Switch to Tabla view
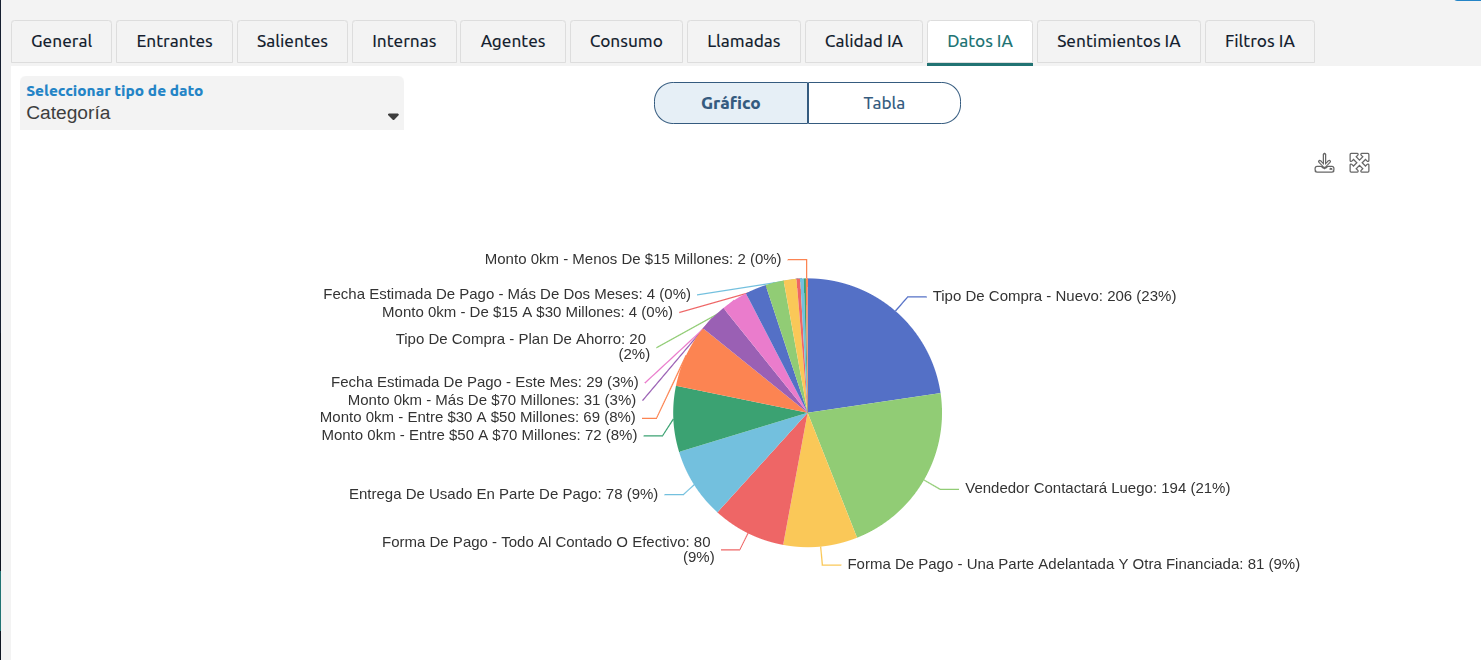 884,103
